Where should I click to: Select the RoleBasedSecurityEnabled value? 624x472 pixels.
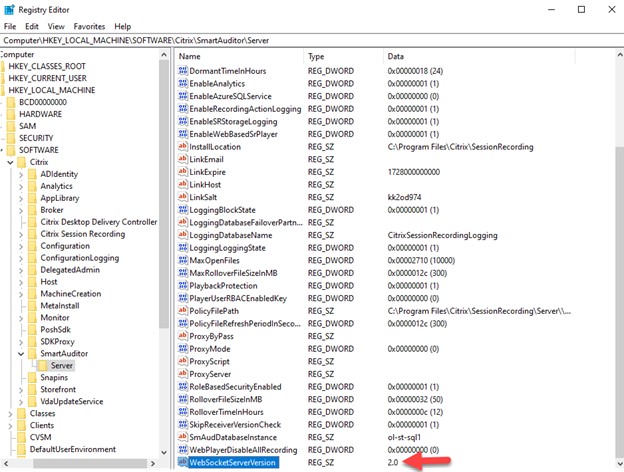click(236, 386)
